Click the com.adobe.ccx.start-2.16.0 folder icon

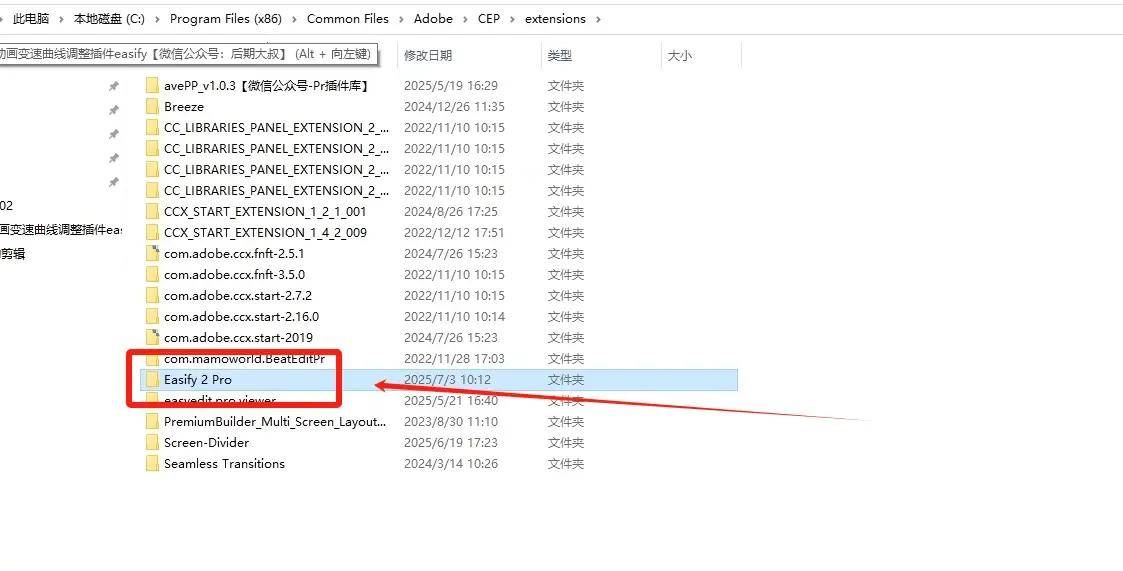coord(152,317)
